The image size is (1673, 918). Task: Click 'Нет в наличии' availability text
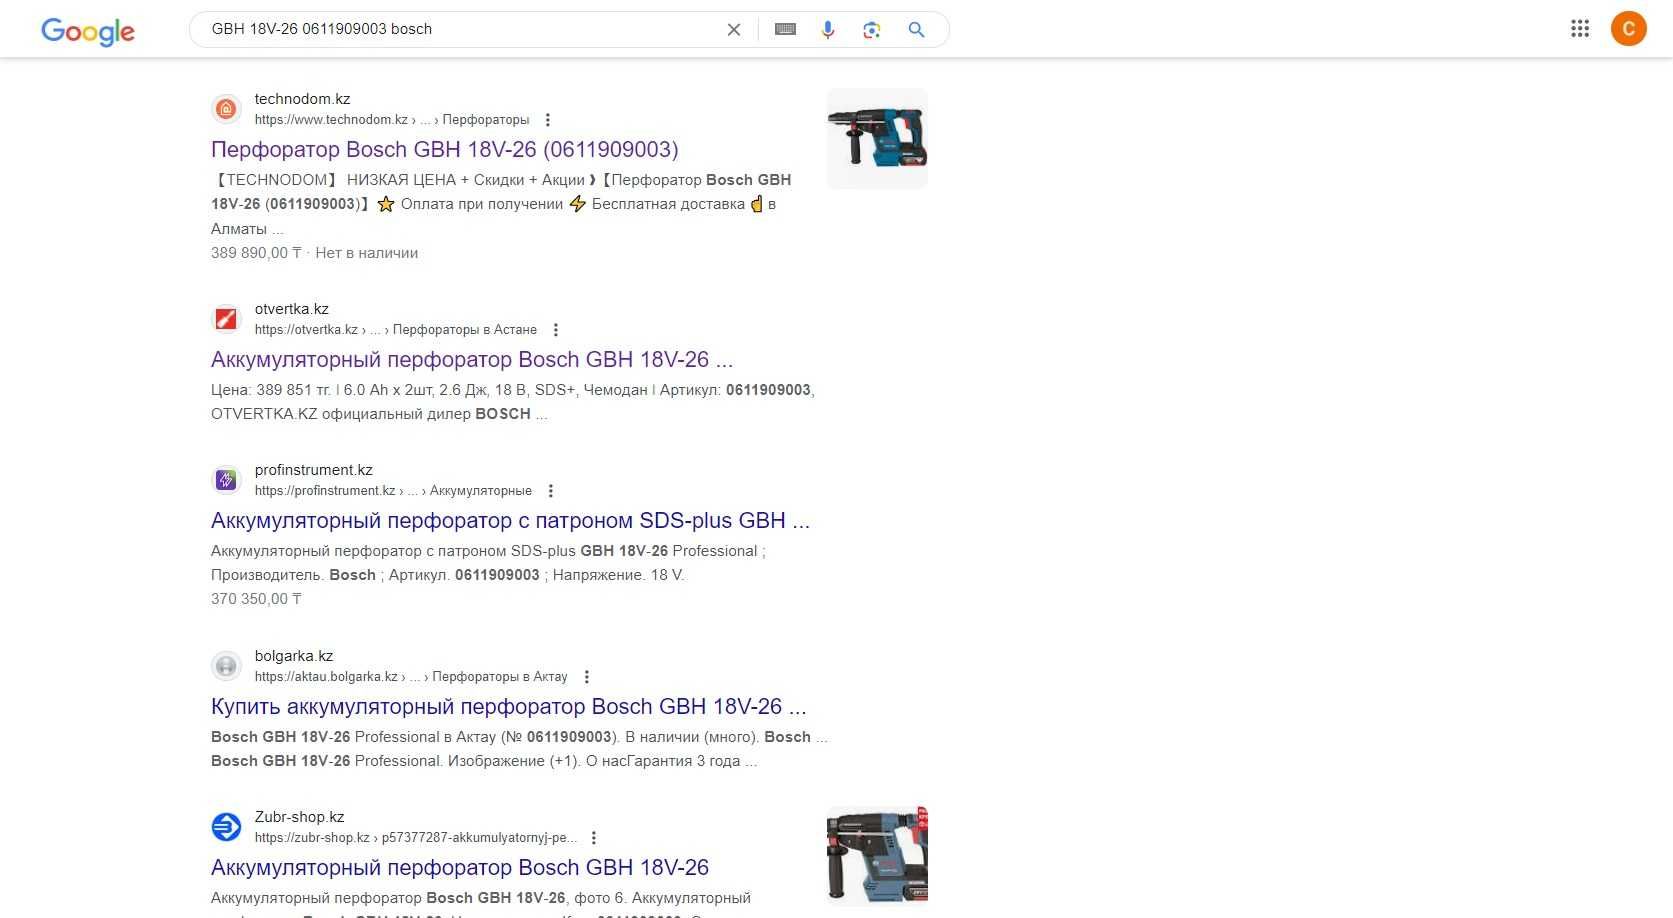[367, 253]
